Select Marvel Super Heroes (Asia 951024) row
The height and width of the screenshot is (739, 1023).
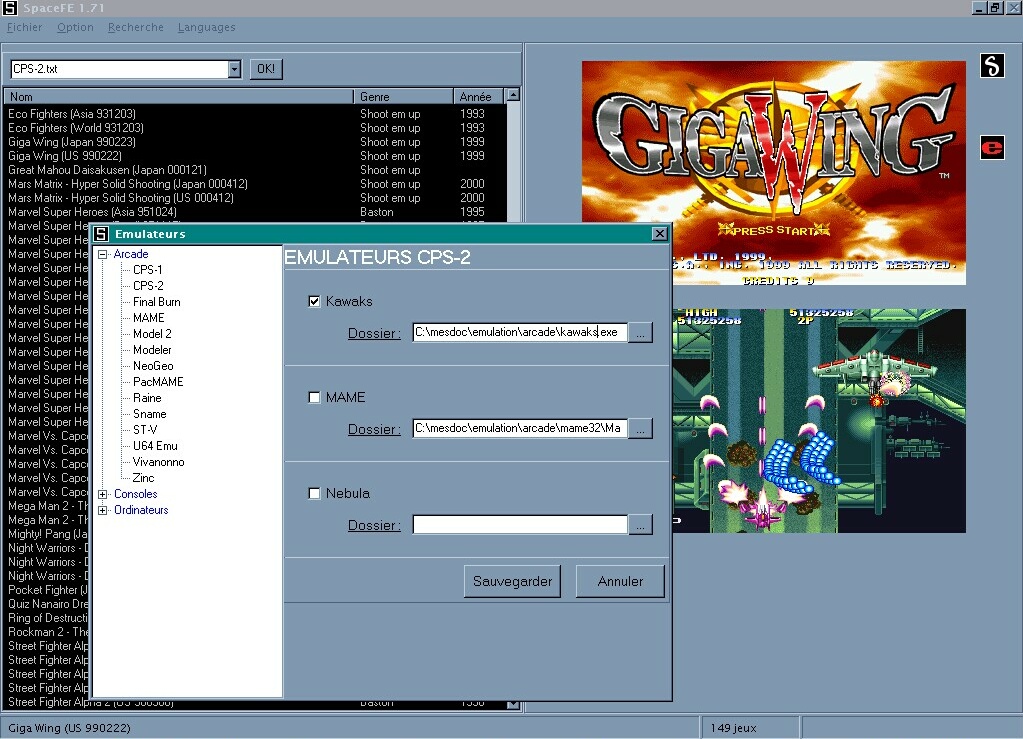(254, 212)
